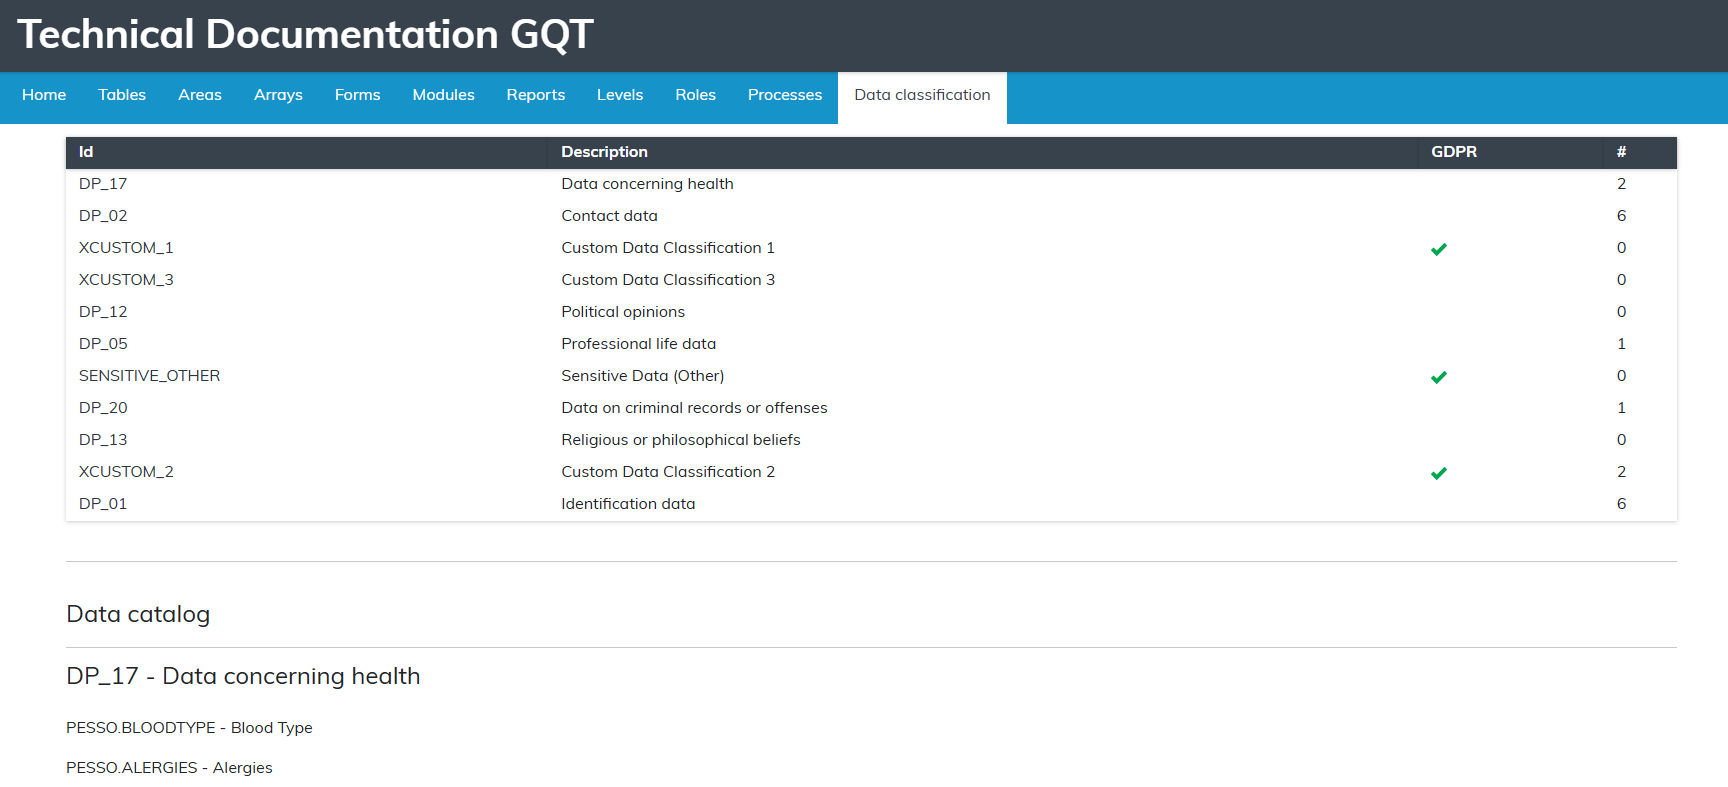Click the 'Identification data' description
Screen dimensions: 1728x787
point(628,504)
